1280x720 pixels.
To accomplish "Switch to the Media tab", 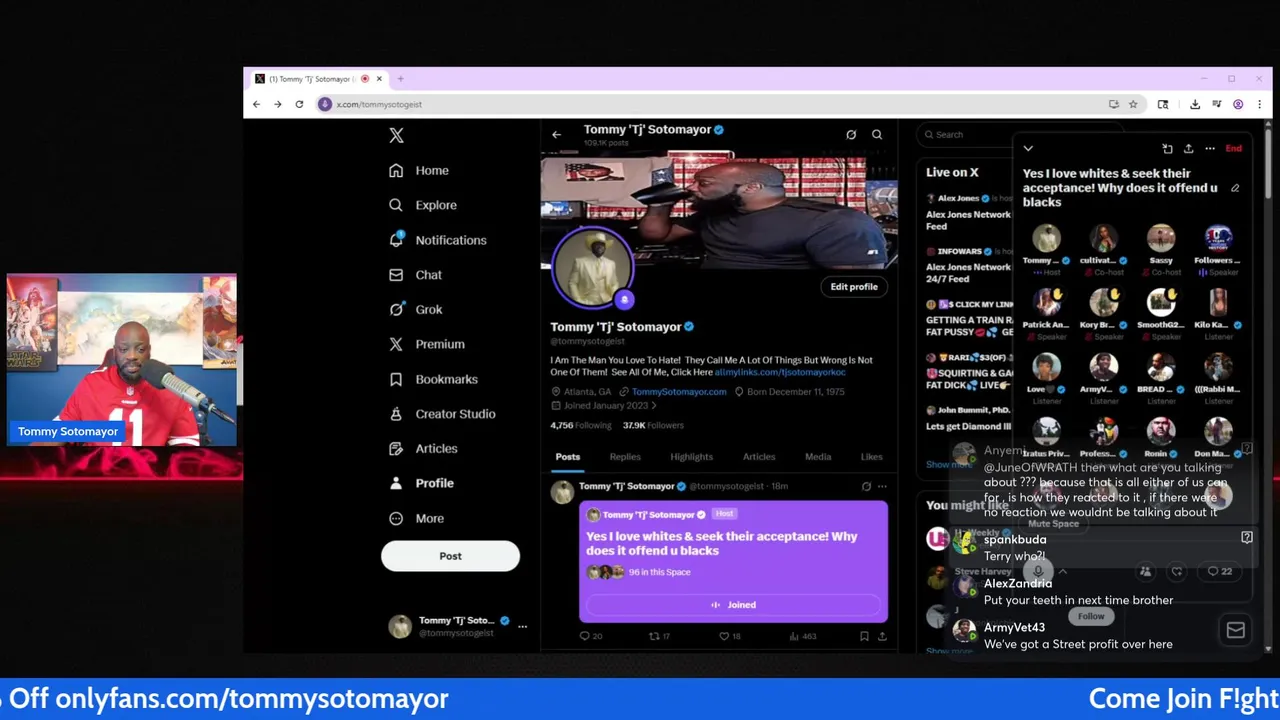I will coord(818,457).
